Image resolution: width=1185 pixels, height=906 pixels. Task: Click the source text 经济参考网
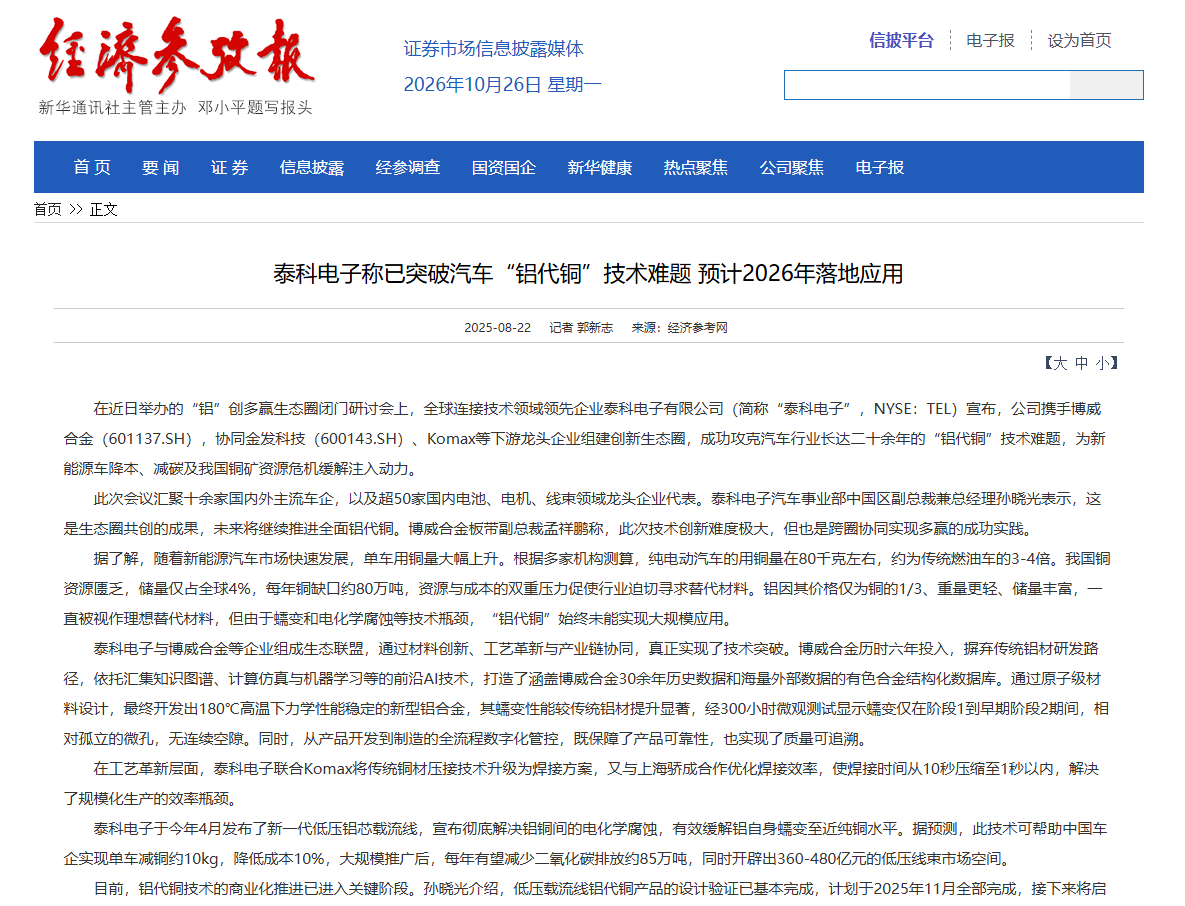(698, 328)
